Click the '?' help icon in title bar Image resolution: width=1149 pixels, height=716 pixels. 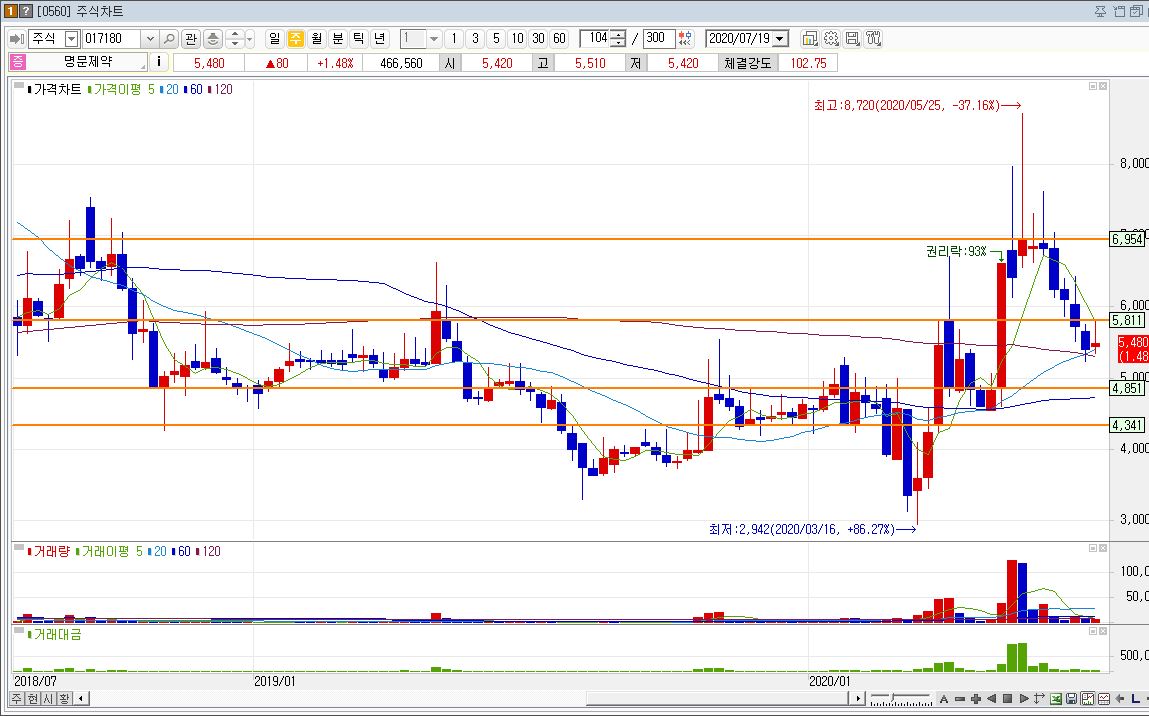pyautogui.click(x=26, y=11)
